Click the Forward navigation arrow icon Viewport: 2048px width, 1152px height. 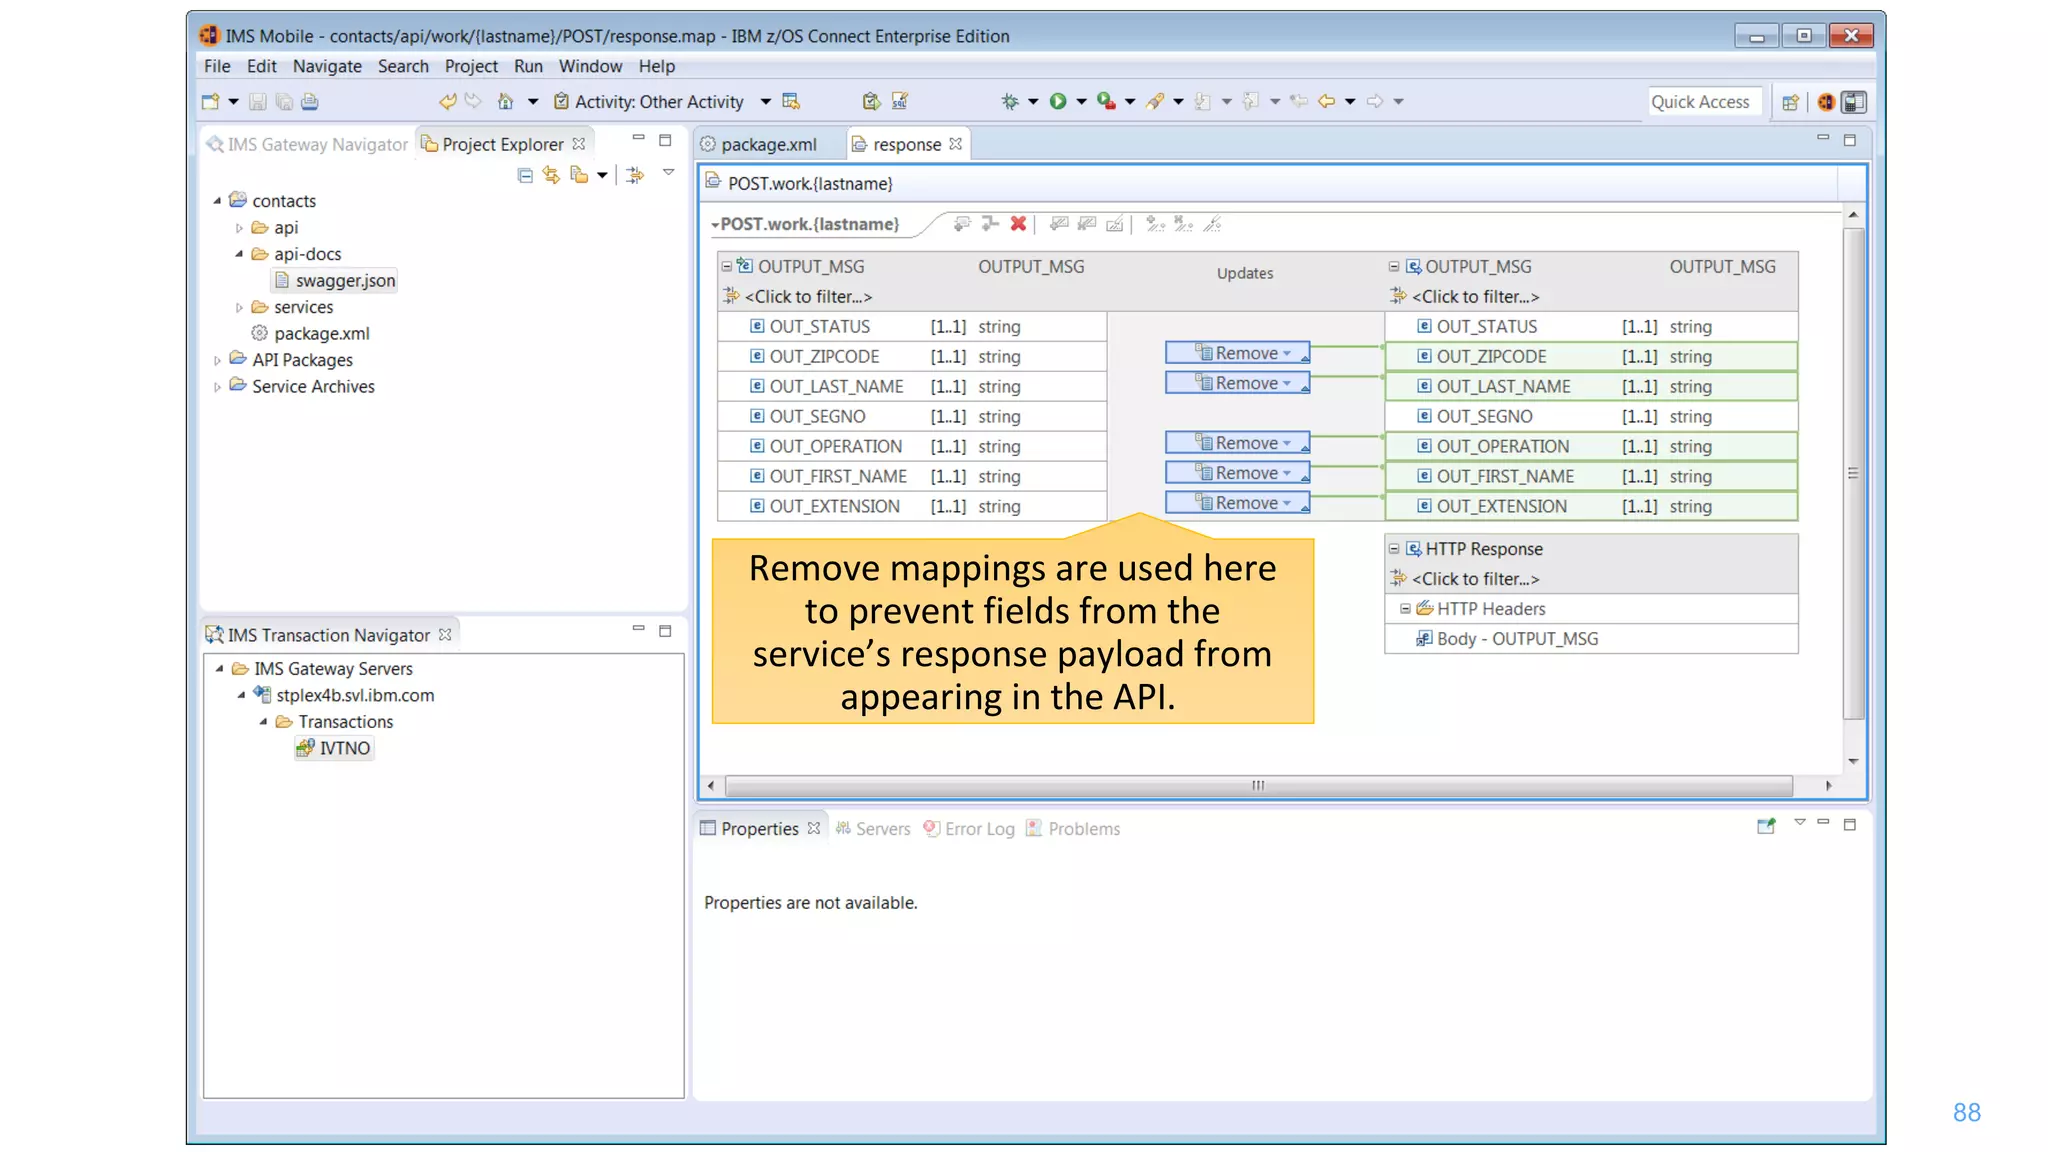1375,101
